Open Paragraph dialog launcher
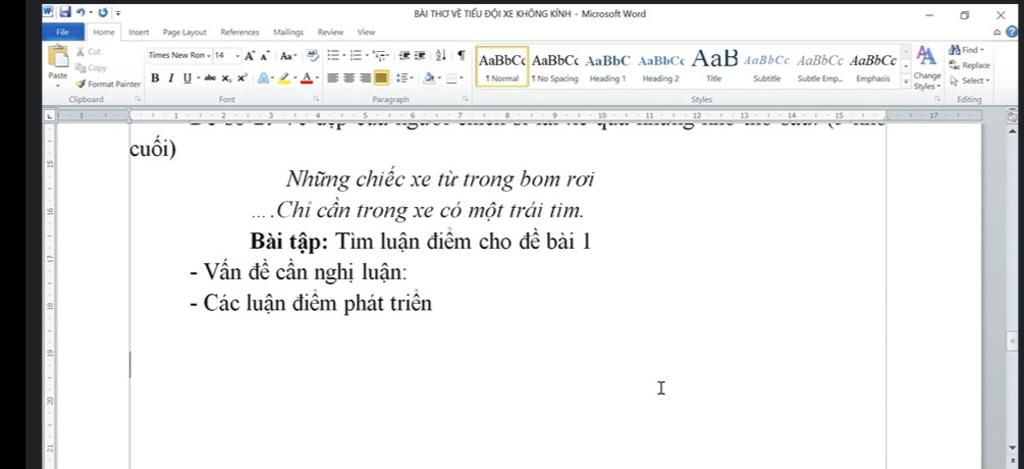This screenshot has width=1024, height=469. (466, 99)
